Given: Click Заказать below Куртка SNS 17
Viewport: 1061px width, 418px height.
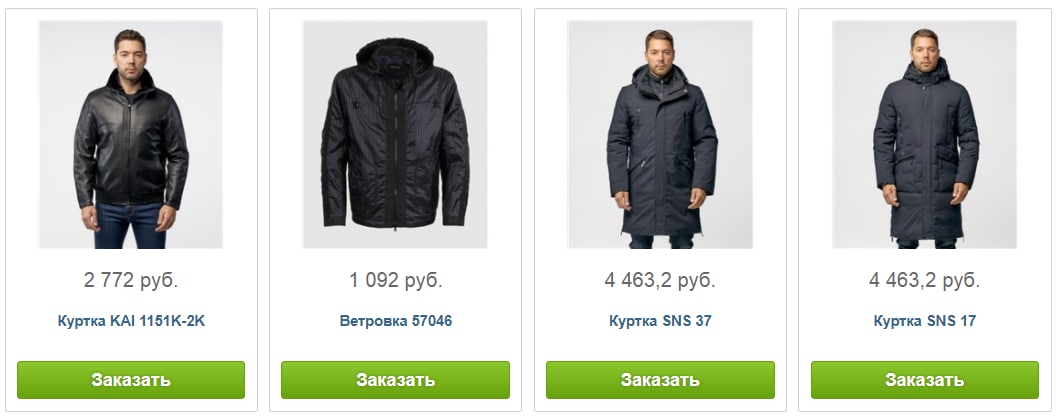Looking at the screenshot, I should 925,379.
